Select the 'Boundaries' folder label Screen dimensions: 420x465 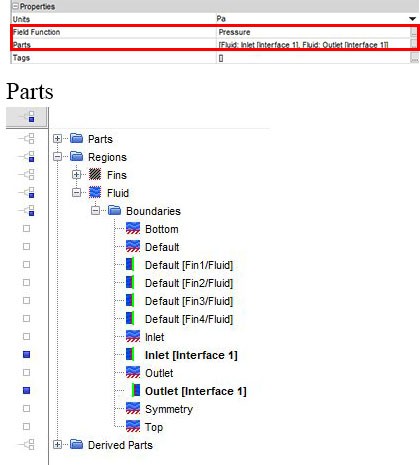[x=153, y=211]
